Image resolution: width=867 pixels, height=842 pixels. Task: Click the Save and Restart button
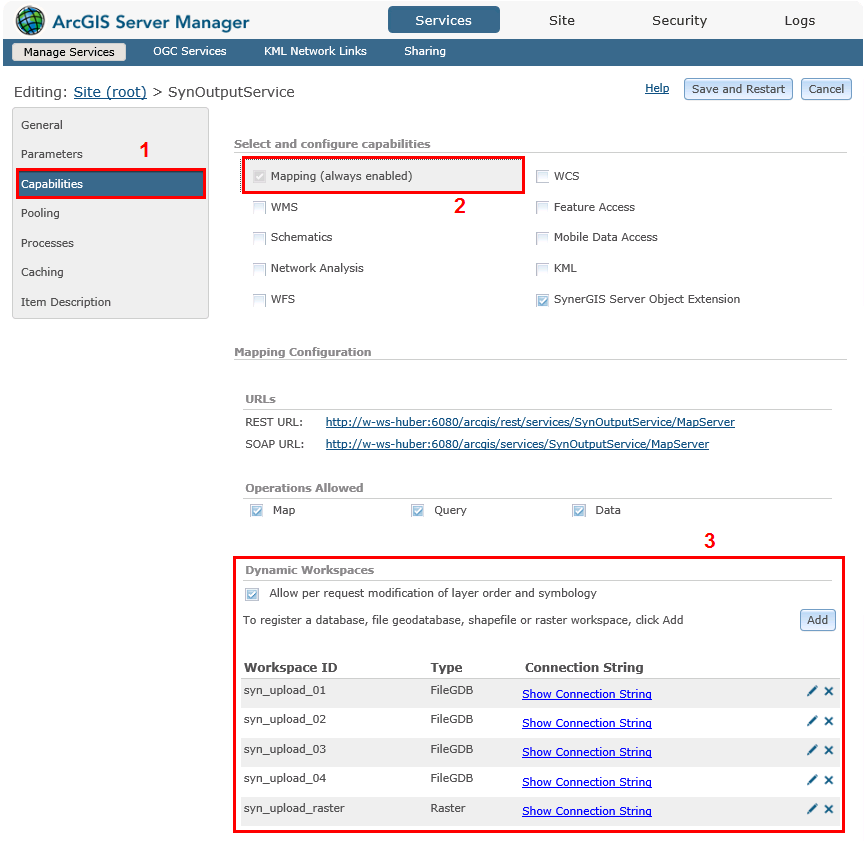[x=738, y=89]
